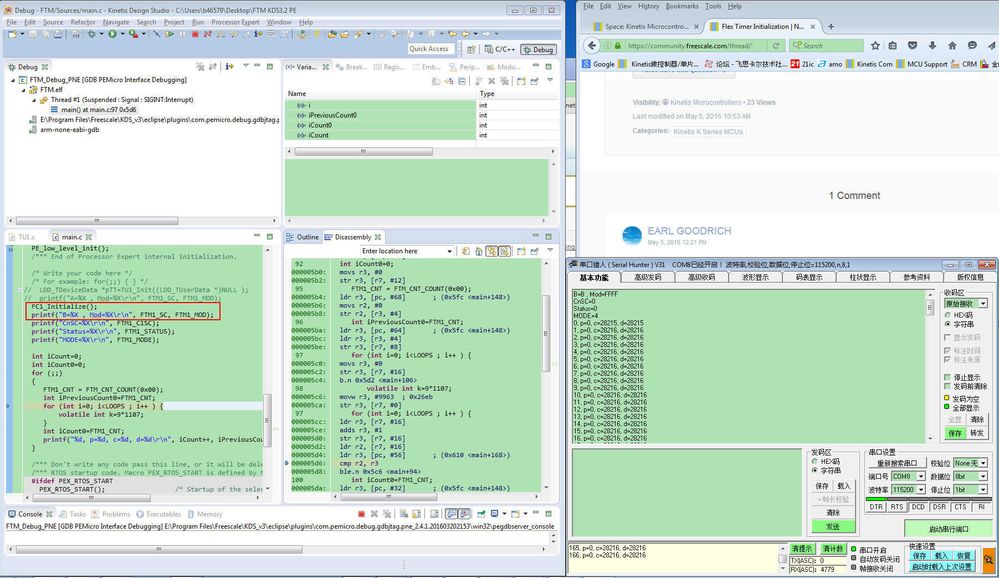Click Remove Selected Variable icon
Viewport: 999px width, 578px height.
click(x=492, y=81)
